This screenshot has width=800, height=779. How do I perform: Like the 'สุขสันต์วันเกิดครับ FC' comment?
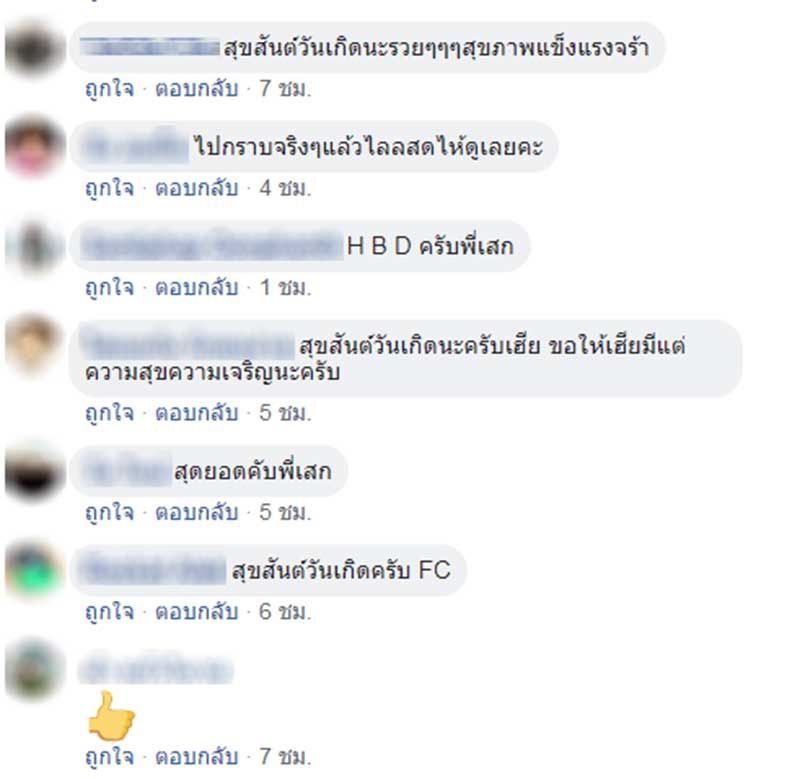coord(110,612)
